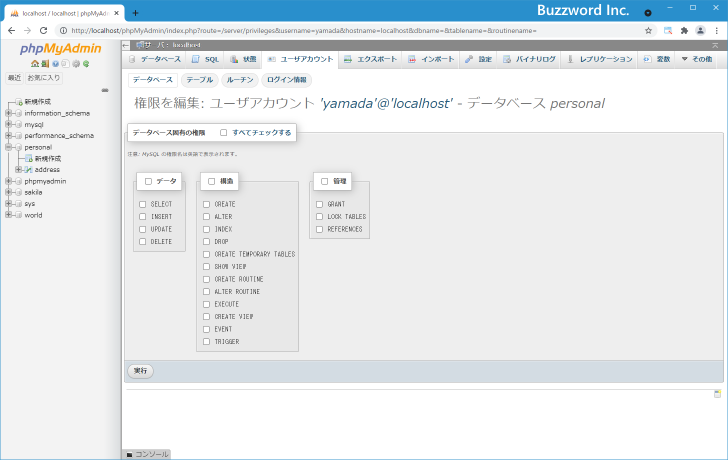Enable the DELETE privilege checkbox
This screenshot has width=728, height=460.
tap(143, 242)
